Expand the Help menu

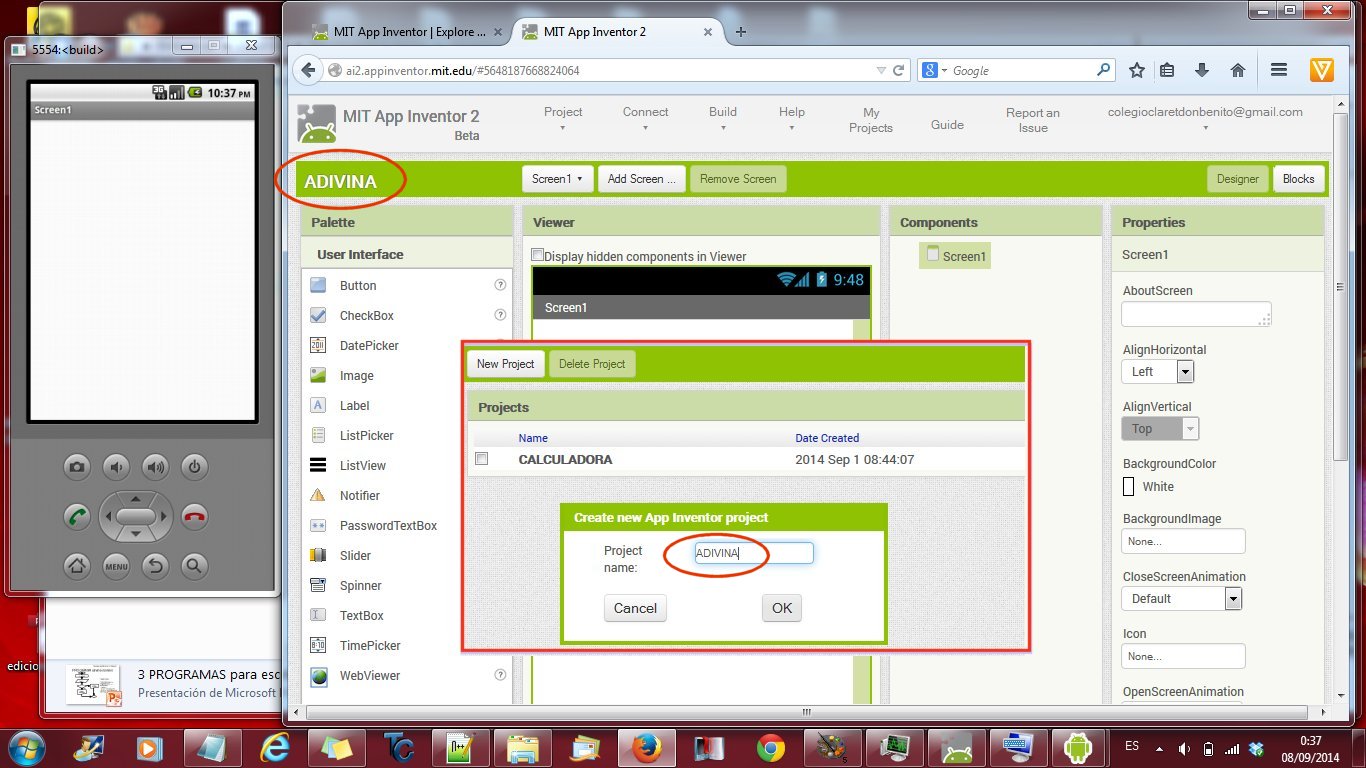click(x=792, y=118)
